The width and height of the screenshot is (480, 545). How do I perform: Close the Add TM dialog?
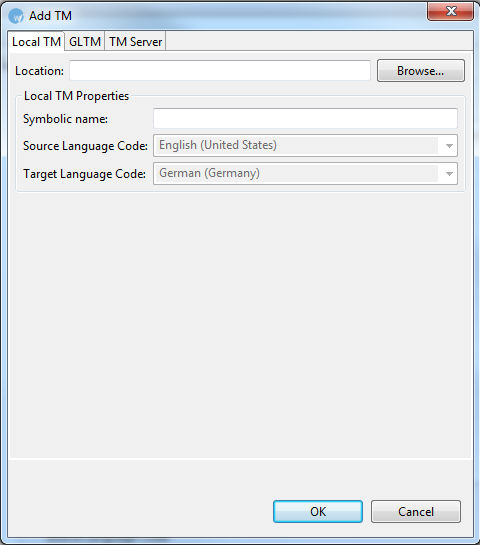point(450,11)
